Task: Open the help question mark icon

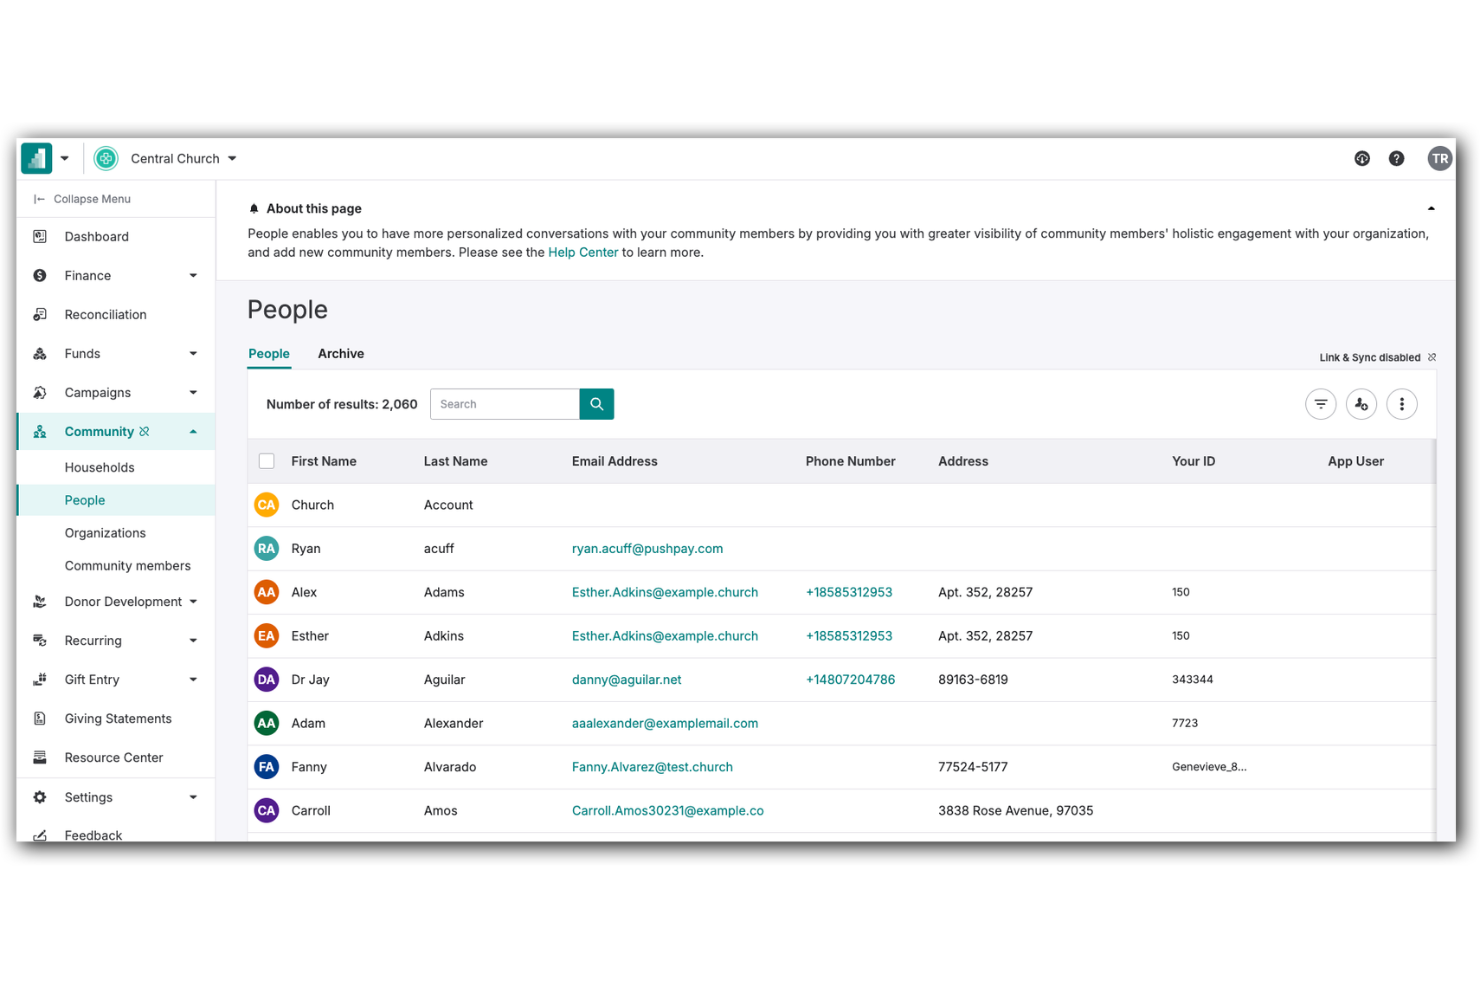Action: pos(1397,158)
